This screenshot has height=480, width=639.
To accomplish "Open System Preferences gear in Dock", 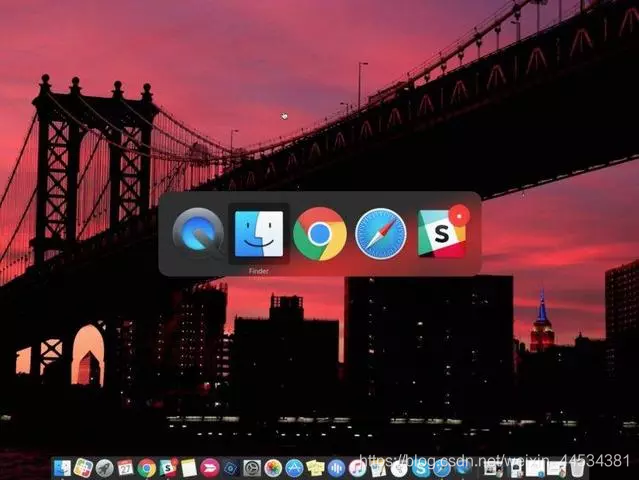I will pyautogui.click(x=252, y=468).
